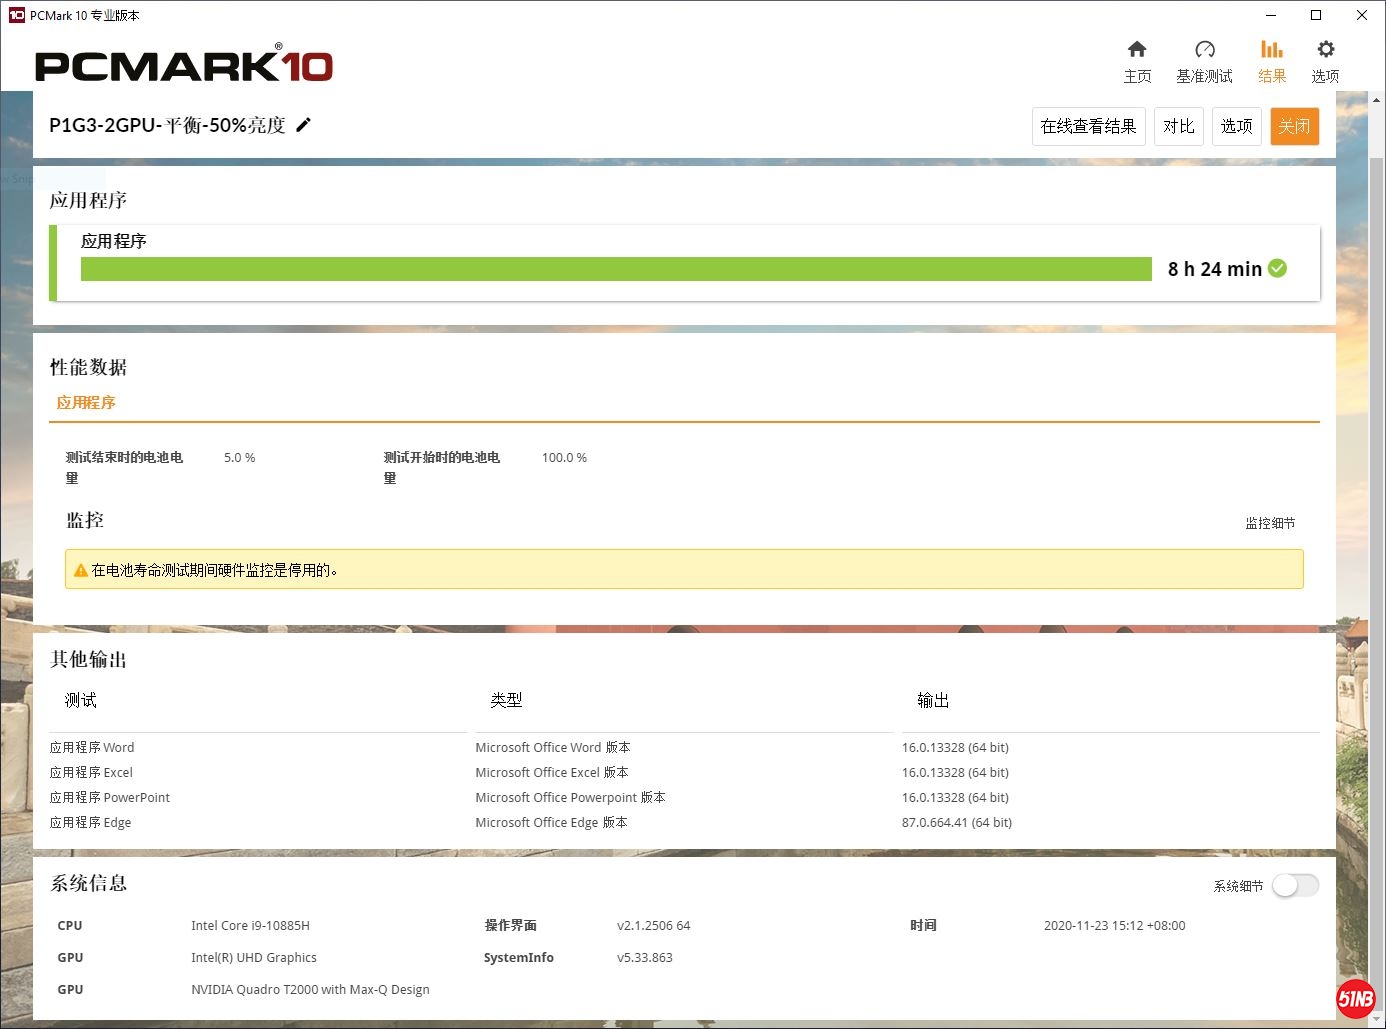Open the Home (主页) page icon
Image resolution: width=1386 pixels, height=1029 pixels.
tap(1137, 49)
